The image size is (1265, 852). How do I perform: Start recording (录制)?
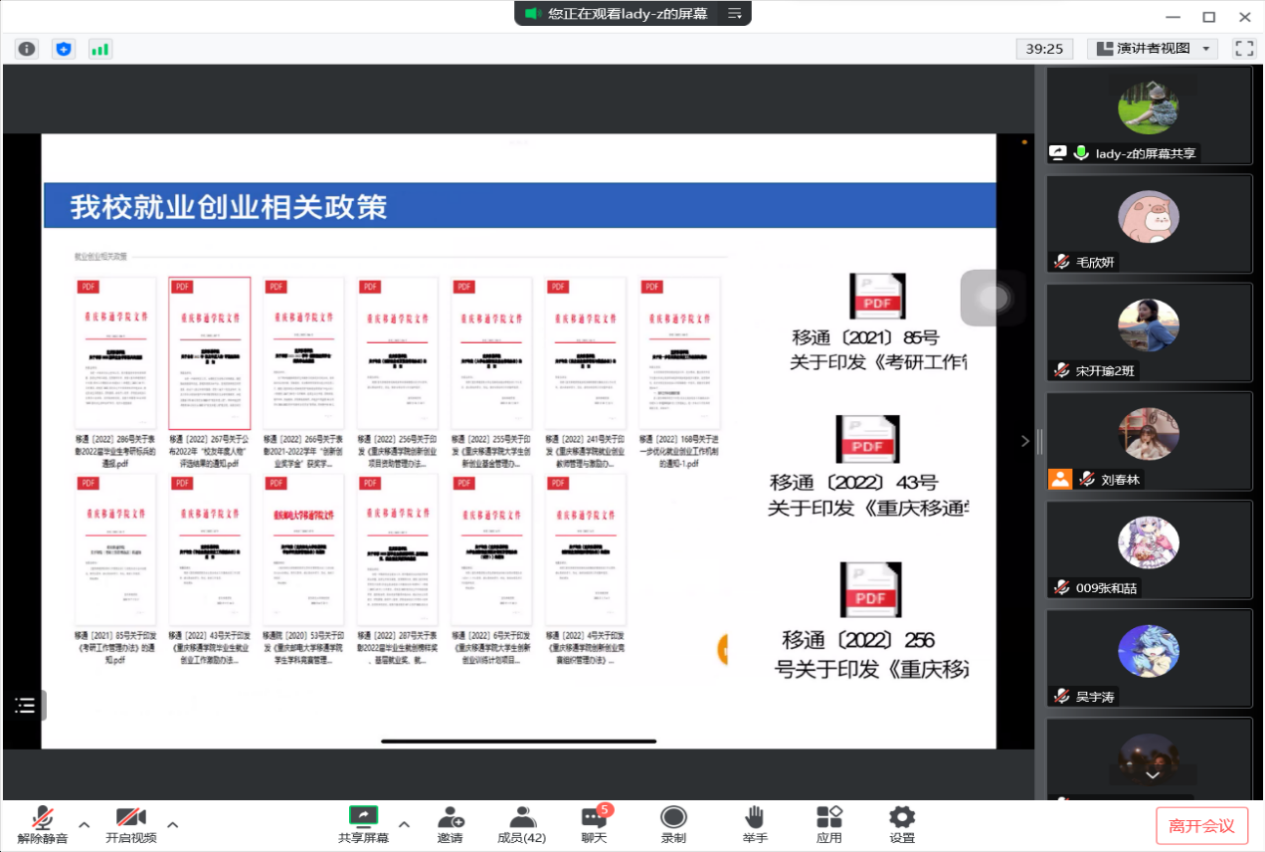click(x=673, y=824)
